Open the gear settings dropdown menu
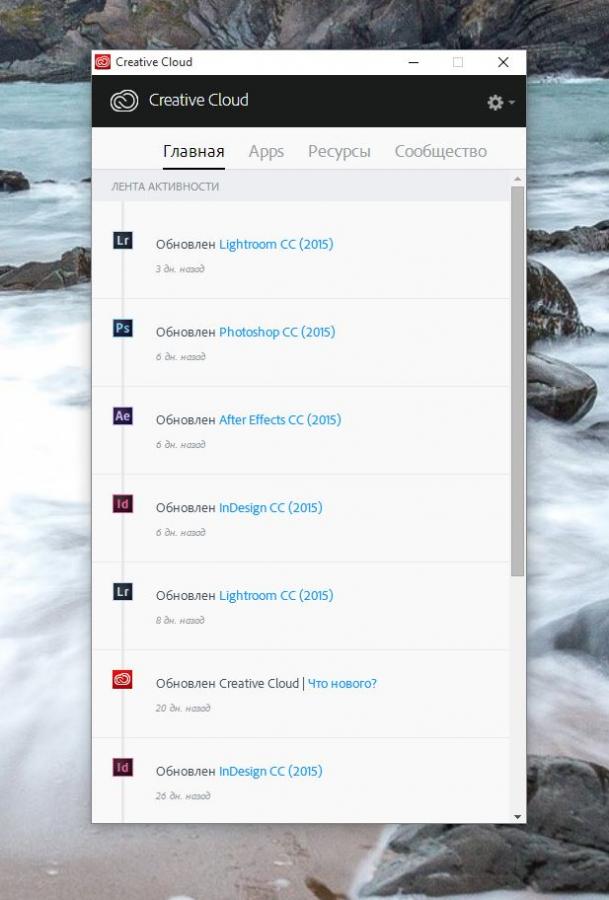Image resolution: width=609 pixels, height=900 pixels. click(x=501, y=102)
